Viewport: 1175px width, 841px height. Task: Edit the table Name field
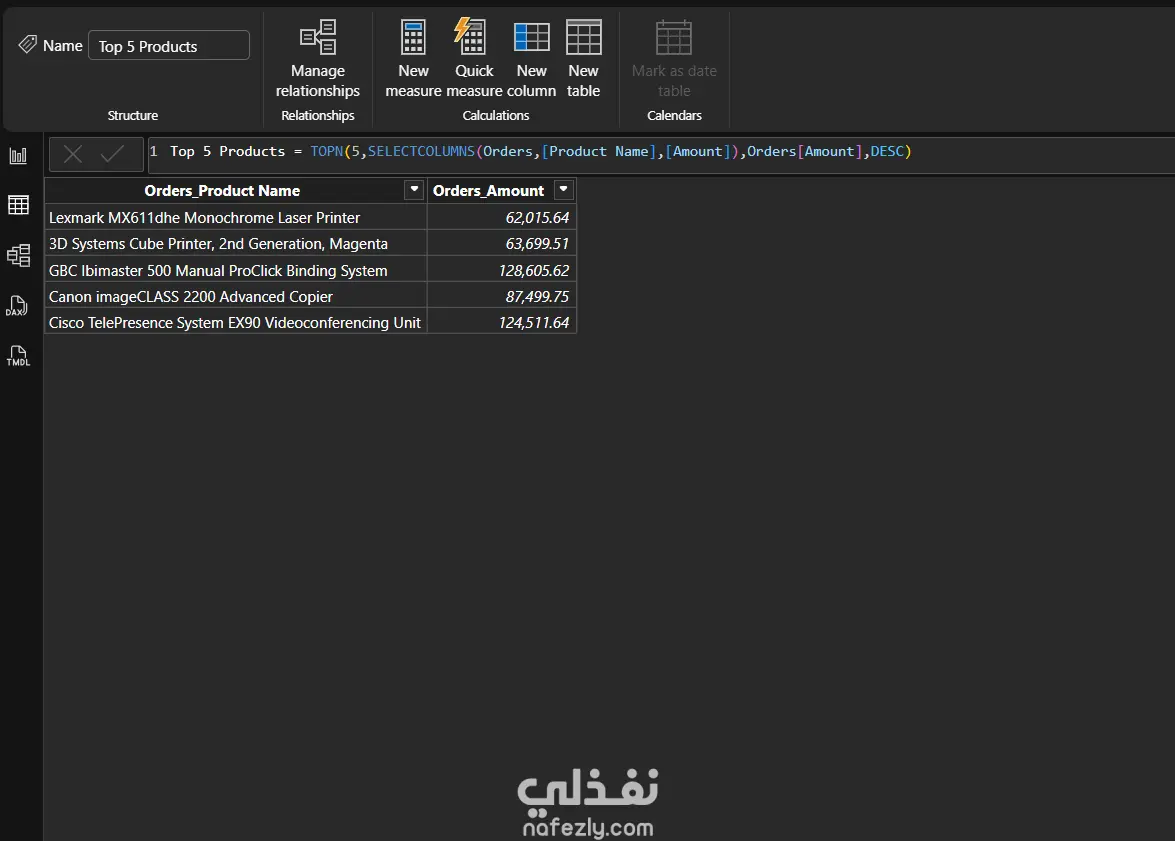[x=169, y=46]
